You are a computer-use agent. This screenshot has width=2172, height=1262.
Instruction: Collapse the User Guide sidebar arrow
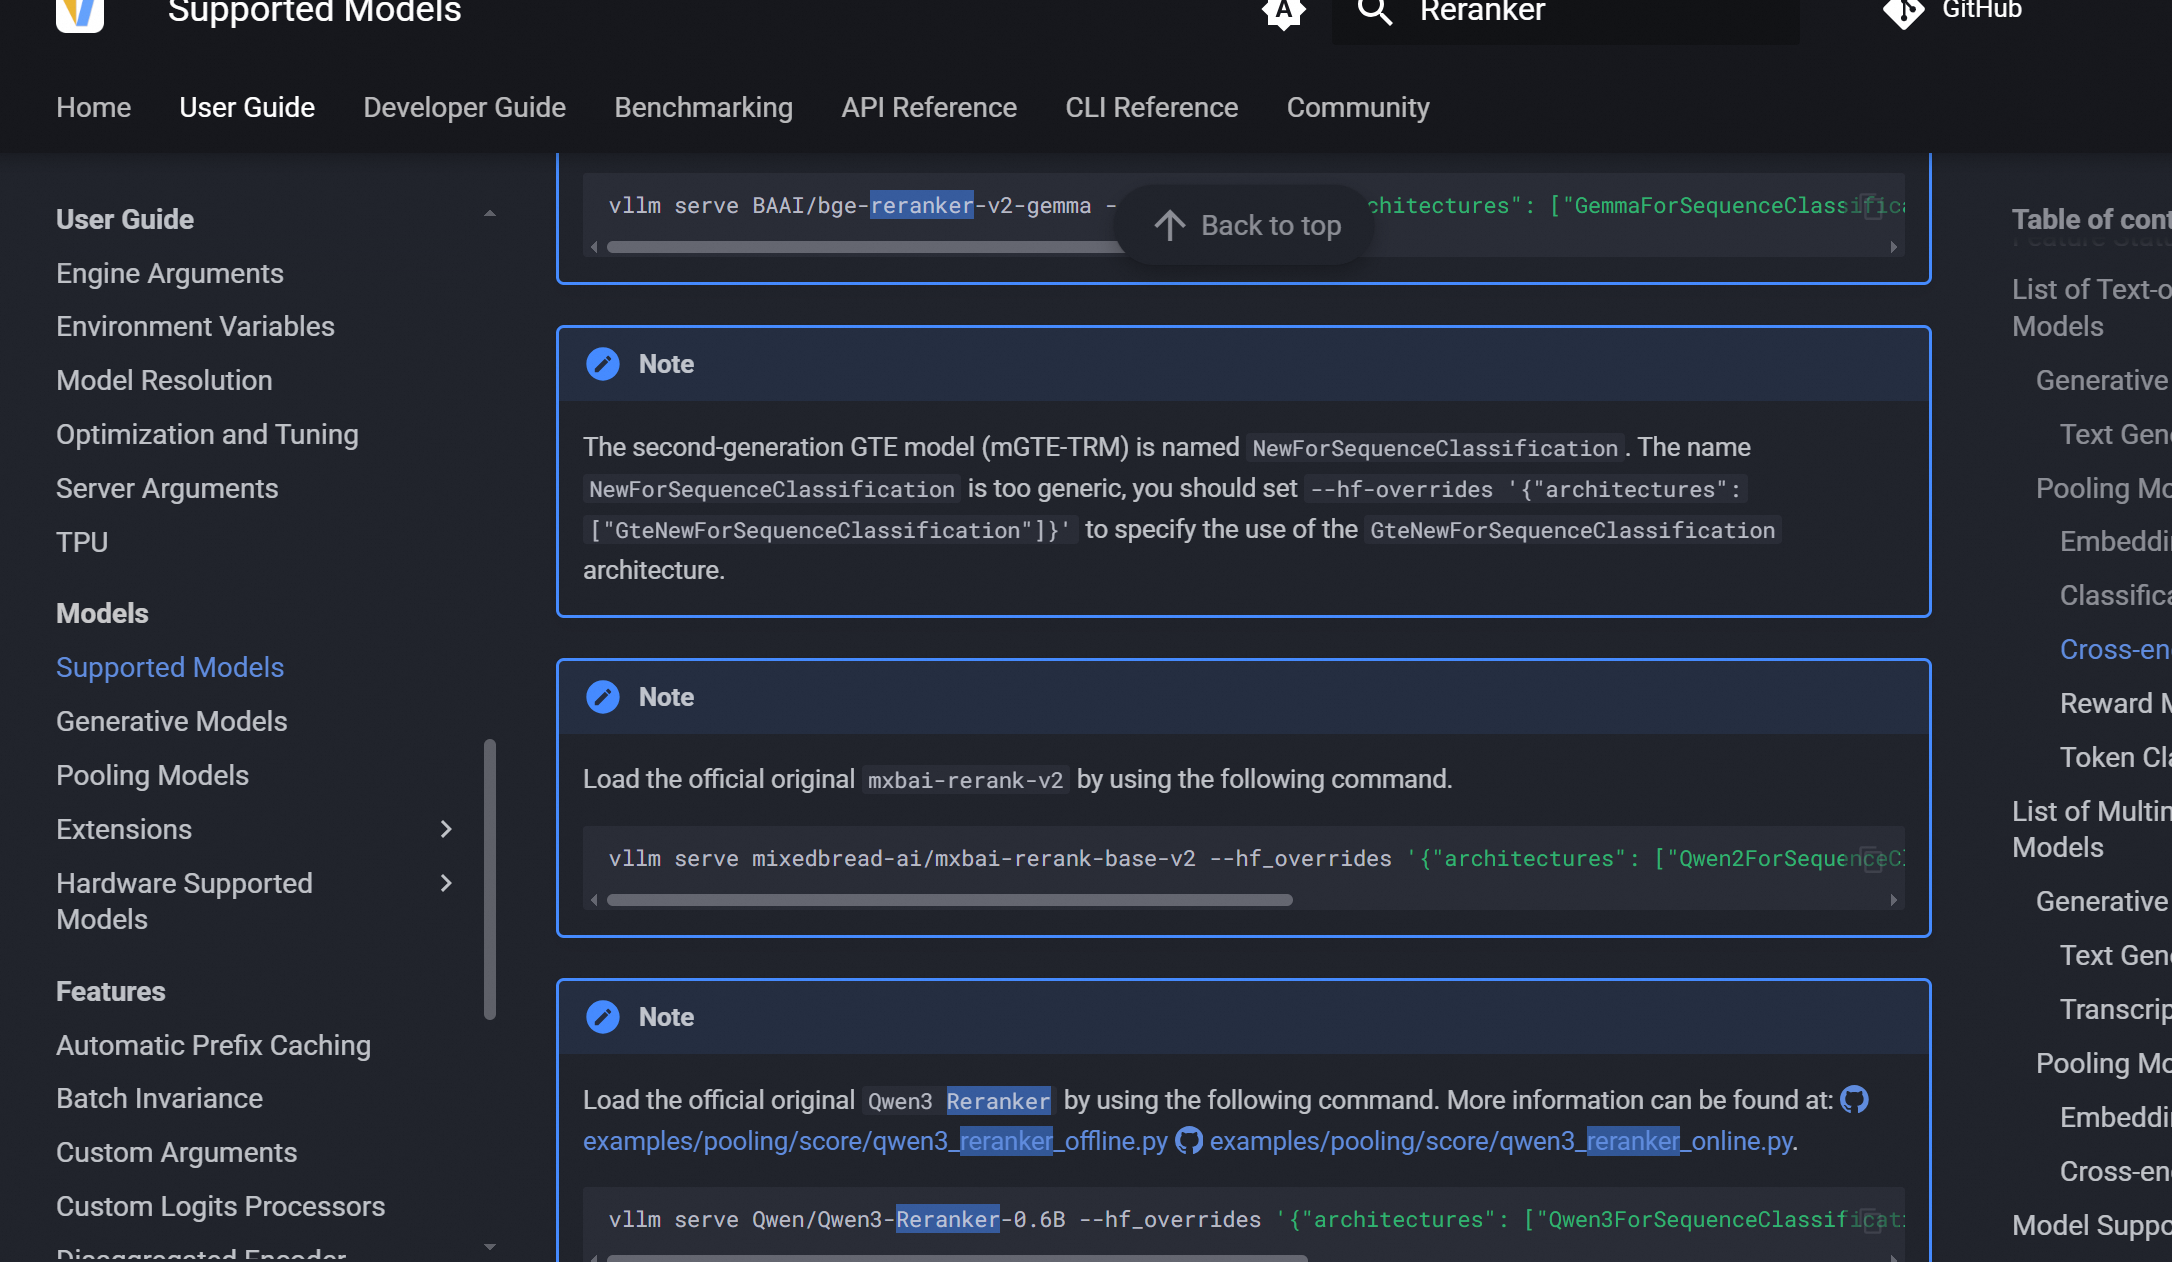(x=489, y=215)
